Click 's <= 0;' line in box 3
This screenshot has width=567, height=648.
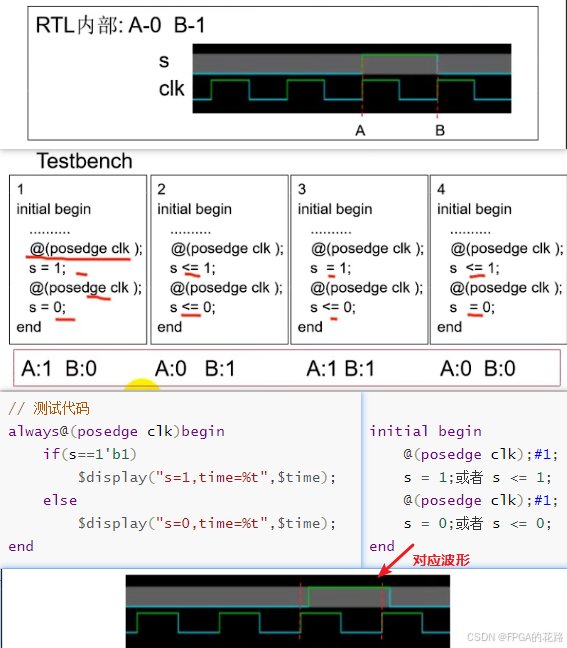click(x=333, y=307)
